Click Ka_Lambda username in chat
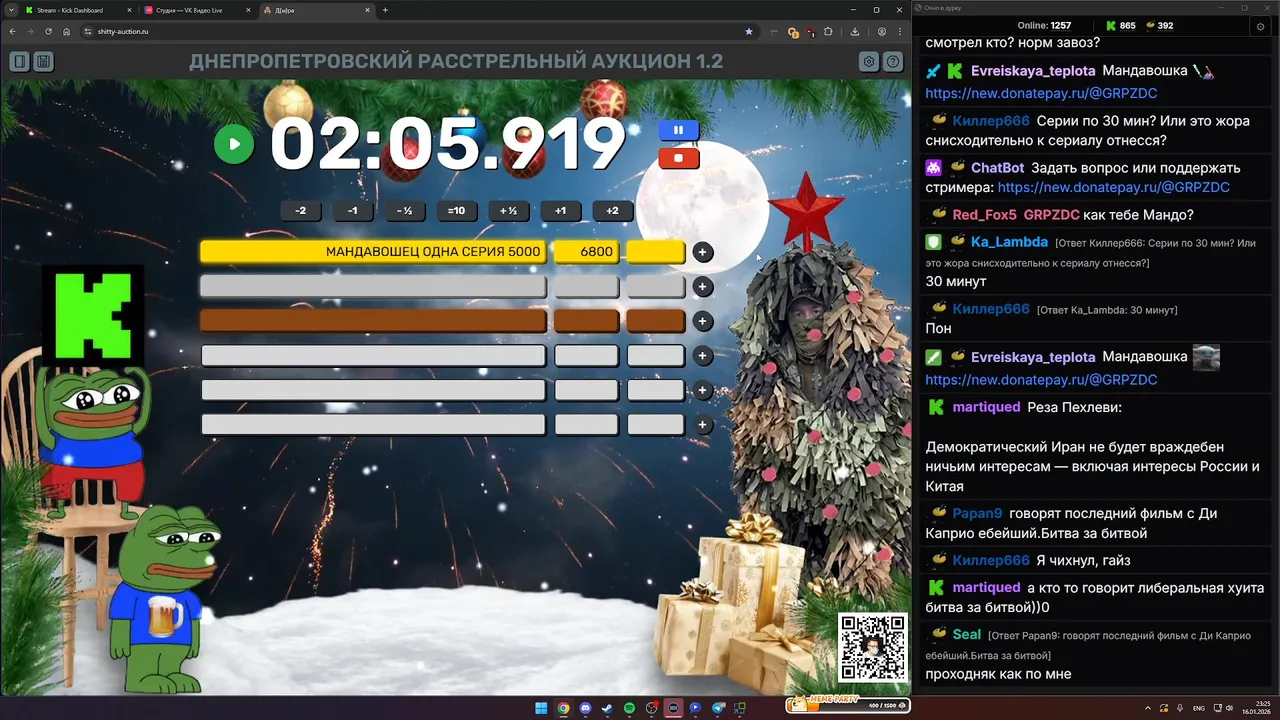This screenshot has height=720, width=1280. (x=1009, y=241)
